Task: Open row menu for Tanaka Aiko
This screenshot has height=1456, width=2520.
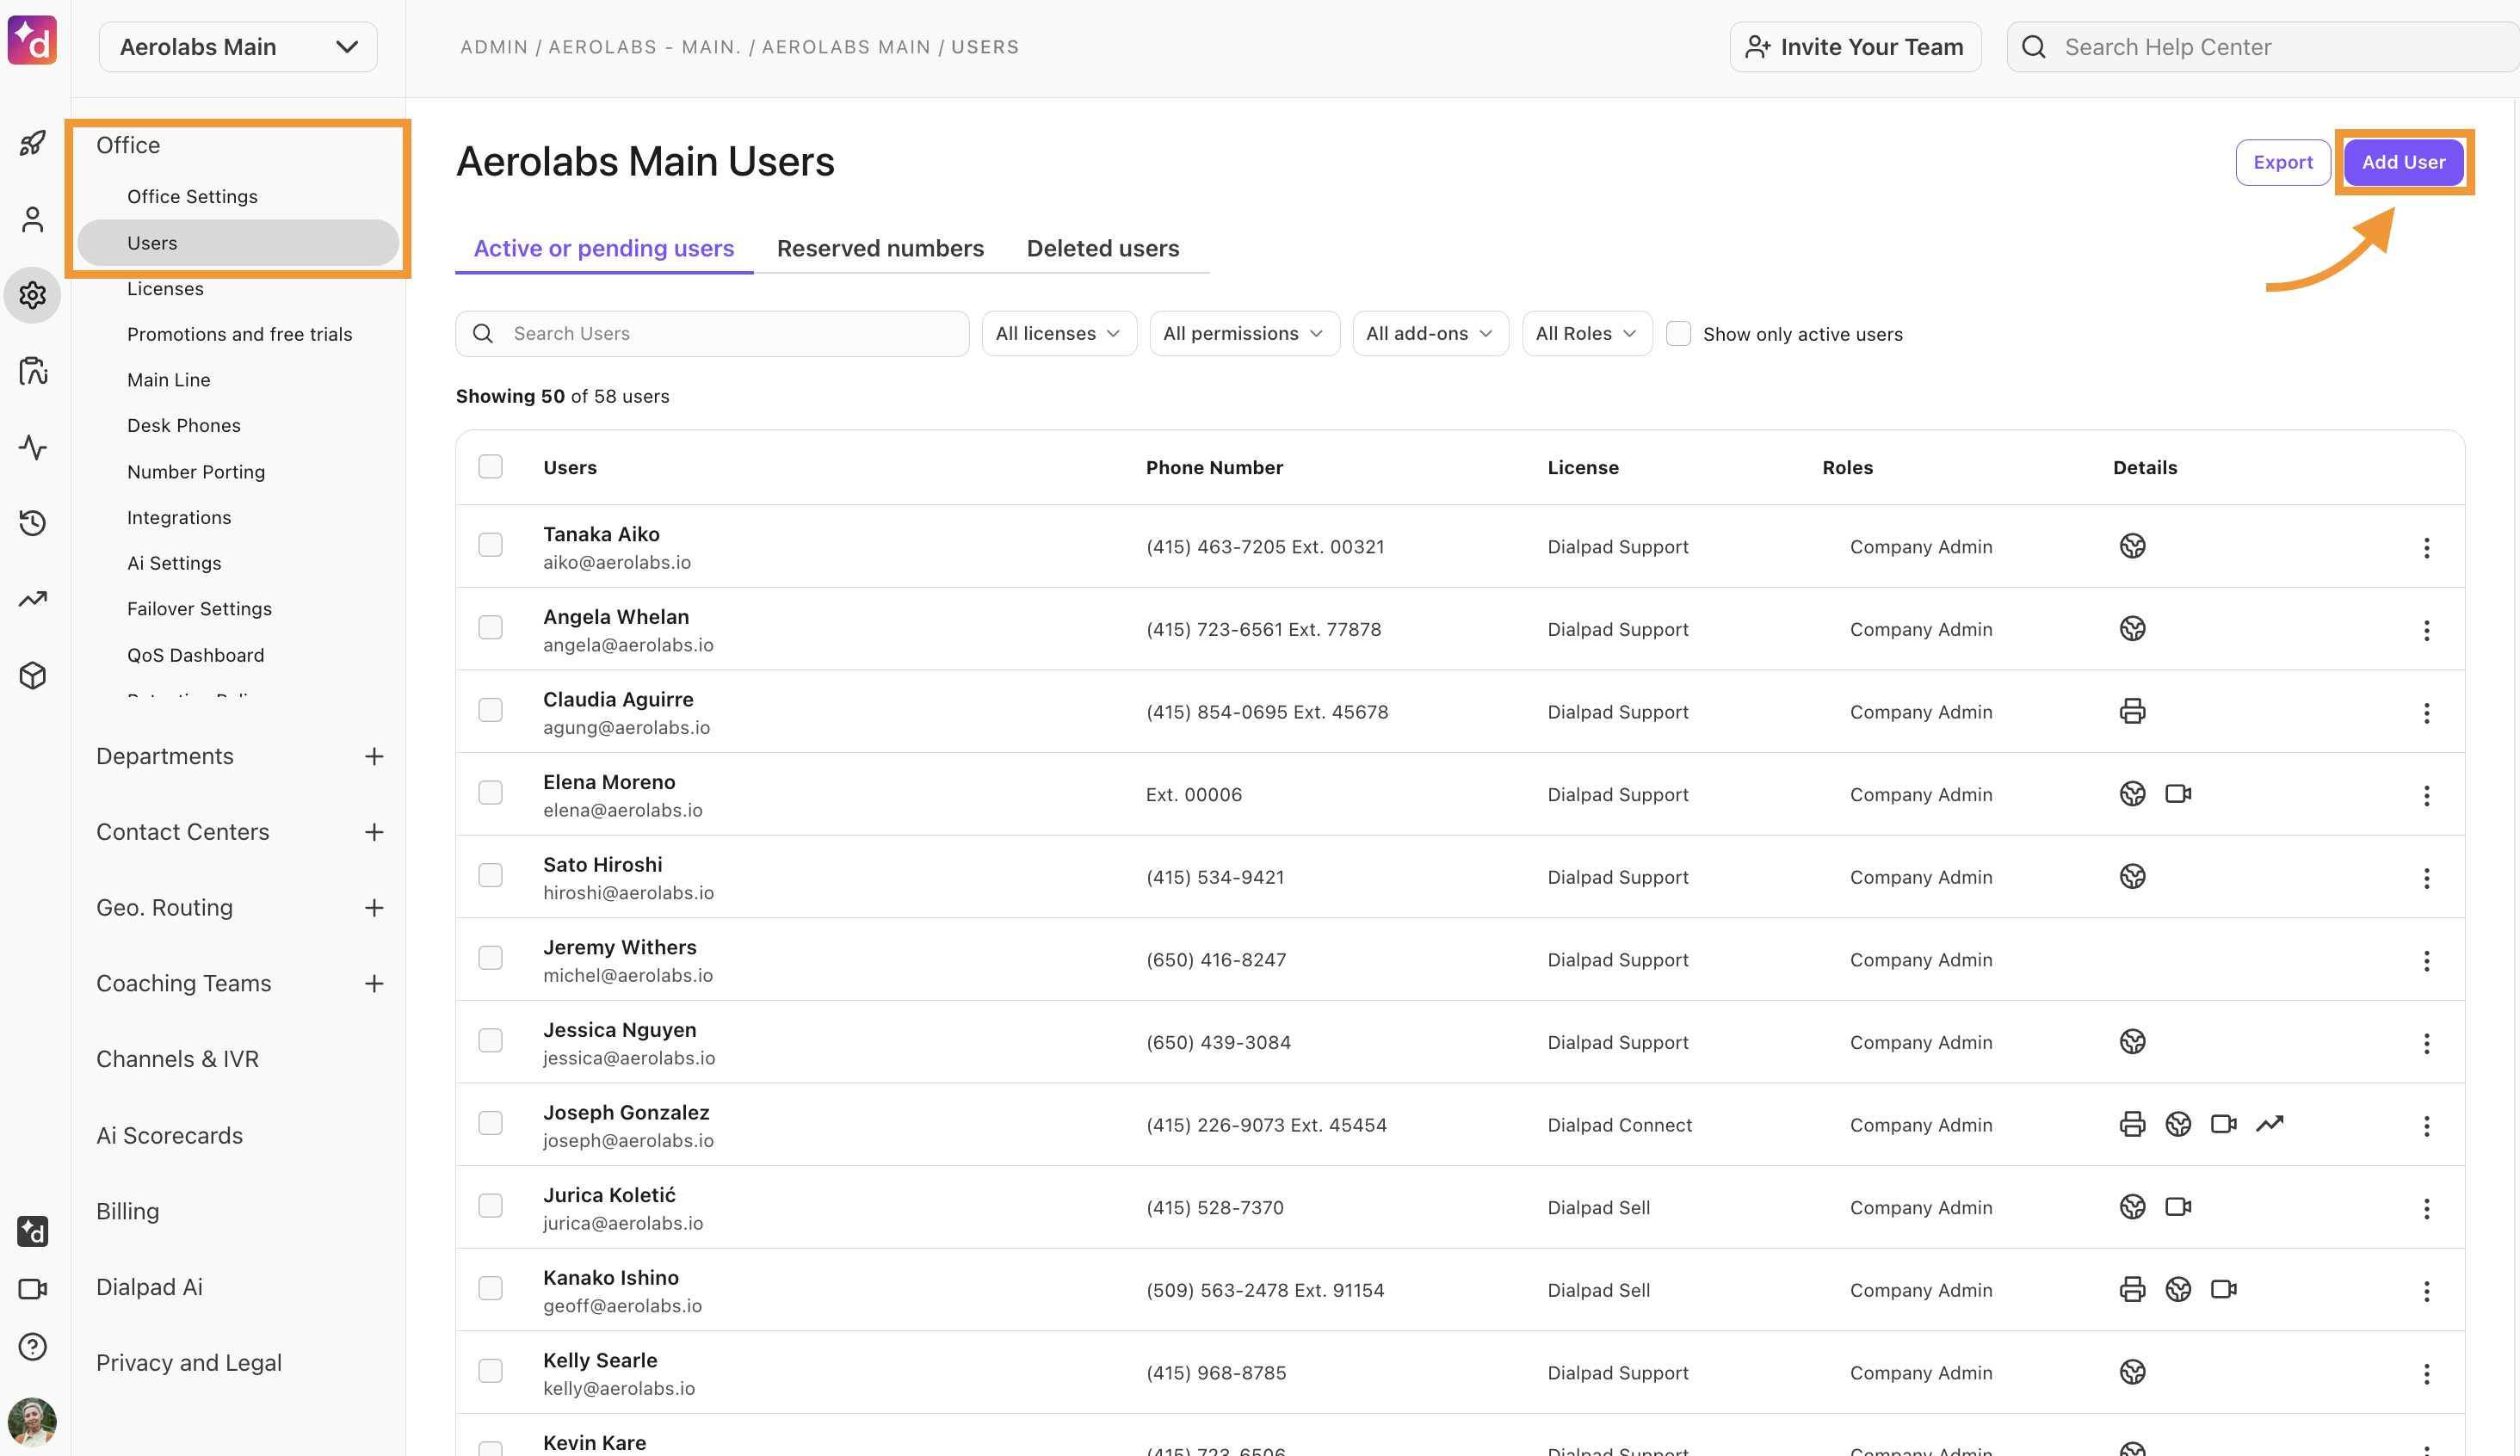Action: tap(2426, 547)
